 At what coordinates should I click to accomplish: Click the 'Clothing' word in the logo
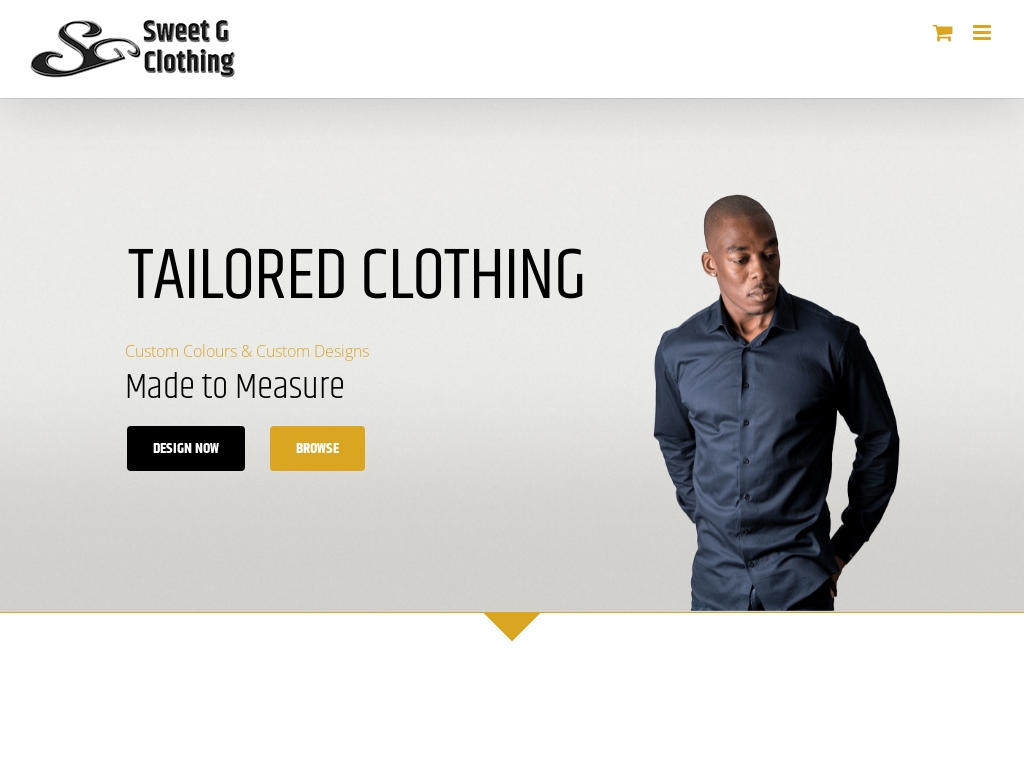[189, 62]
